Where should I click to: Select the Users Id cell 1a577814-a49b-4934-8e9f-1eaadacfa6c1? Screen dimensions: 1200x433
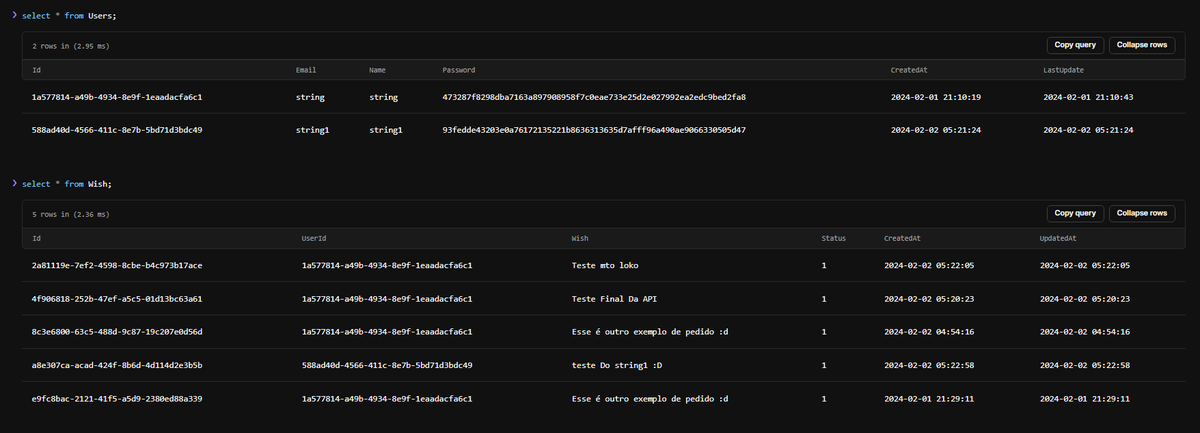click(117, 97)
